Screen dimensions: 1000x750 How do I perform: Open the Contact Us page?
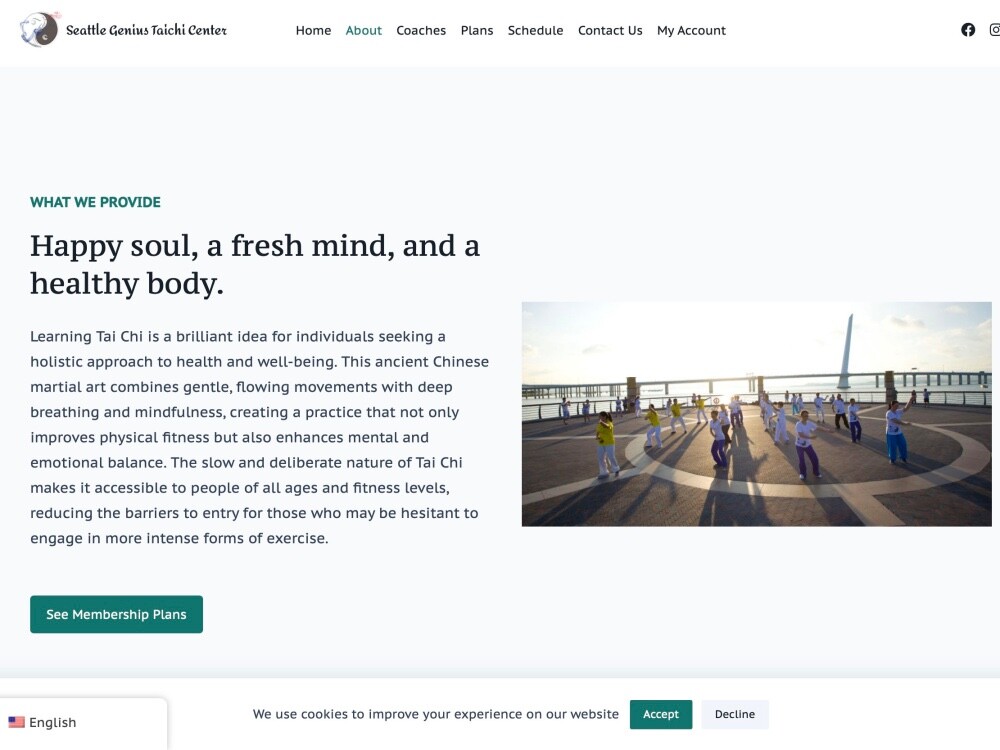point(610,31)
